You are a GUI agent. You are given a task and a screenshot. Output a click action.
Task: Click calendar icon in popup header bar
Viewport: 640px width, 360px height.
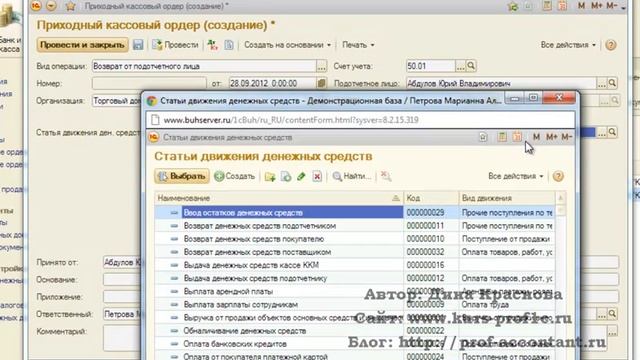pyautogui.click(x=517, y=137)
